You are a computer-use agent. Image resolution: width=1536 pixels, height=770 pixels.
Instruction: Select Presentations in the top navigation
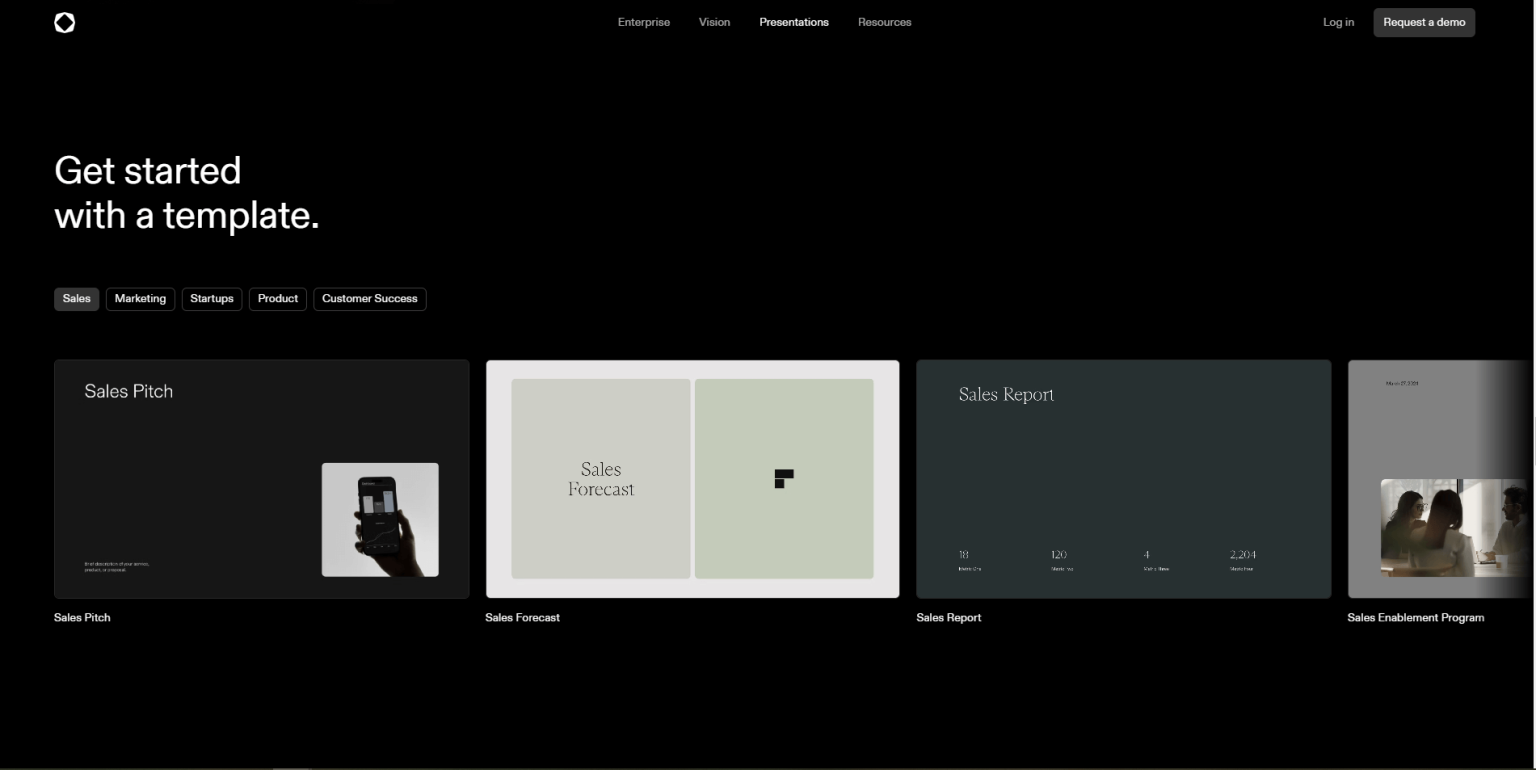point(793,22)
